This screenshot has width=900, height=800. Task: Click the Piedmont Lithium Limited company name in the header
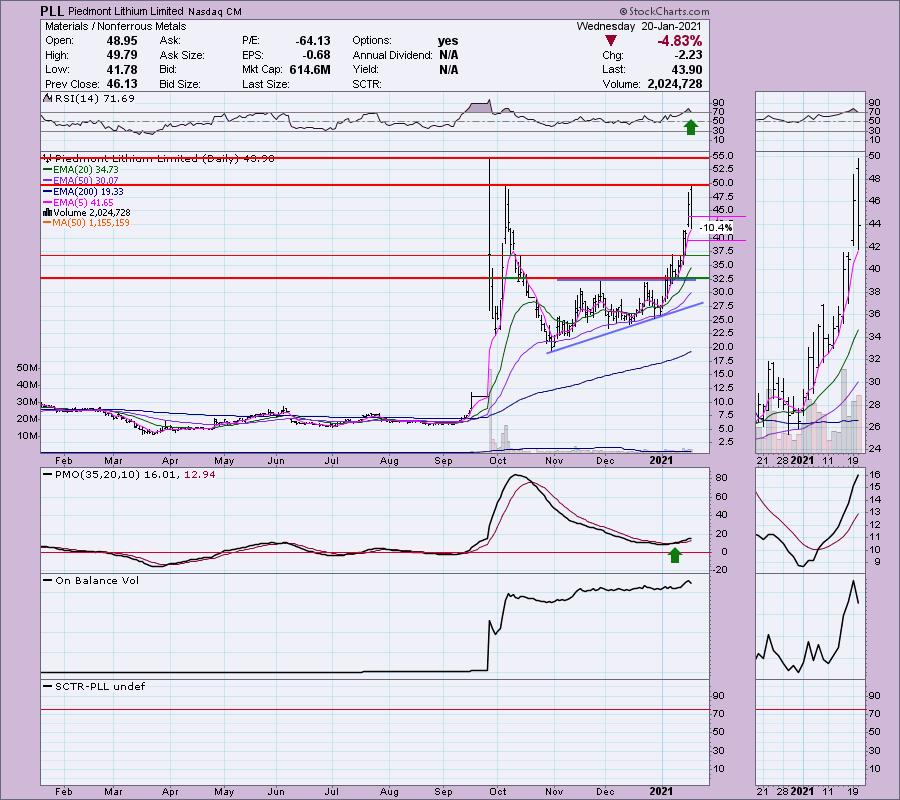126,11
